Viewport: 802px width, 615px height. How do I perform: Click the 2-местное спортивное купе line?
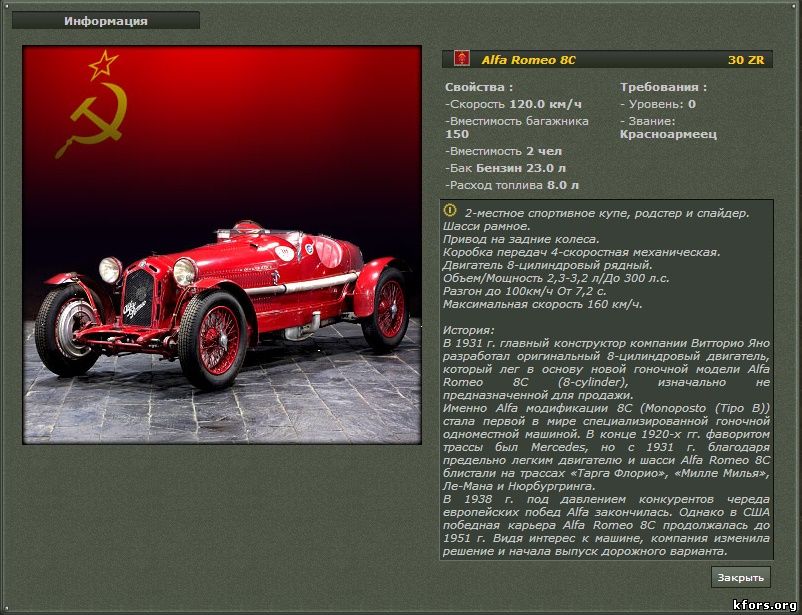607,213
